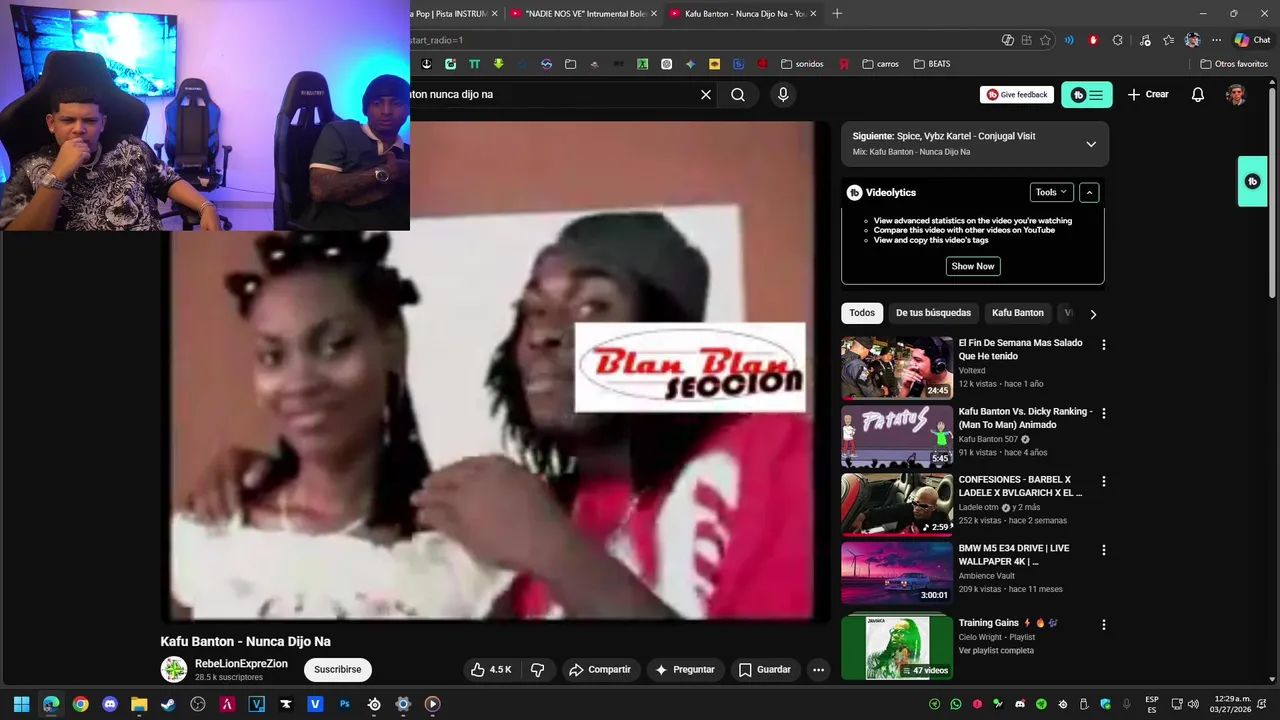Screen dimensions: 1280x720
Task: Click Show Now in Videolytics
Action: 973,266
